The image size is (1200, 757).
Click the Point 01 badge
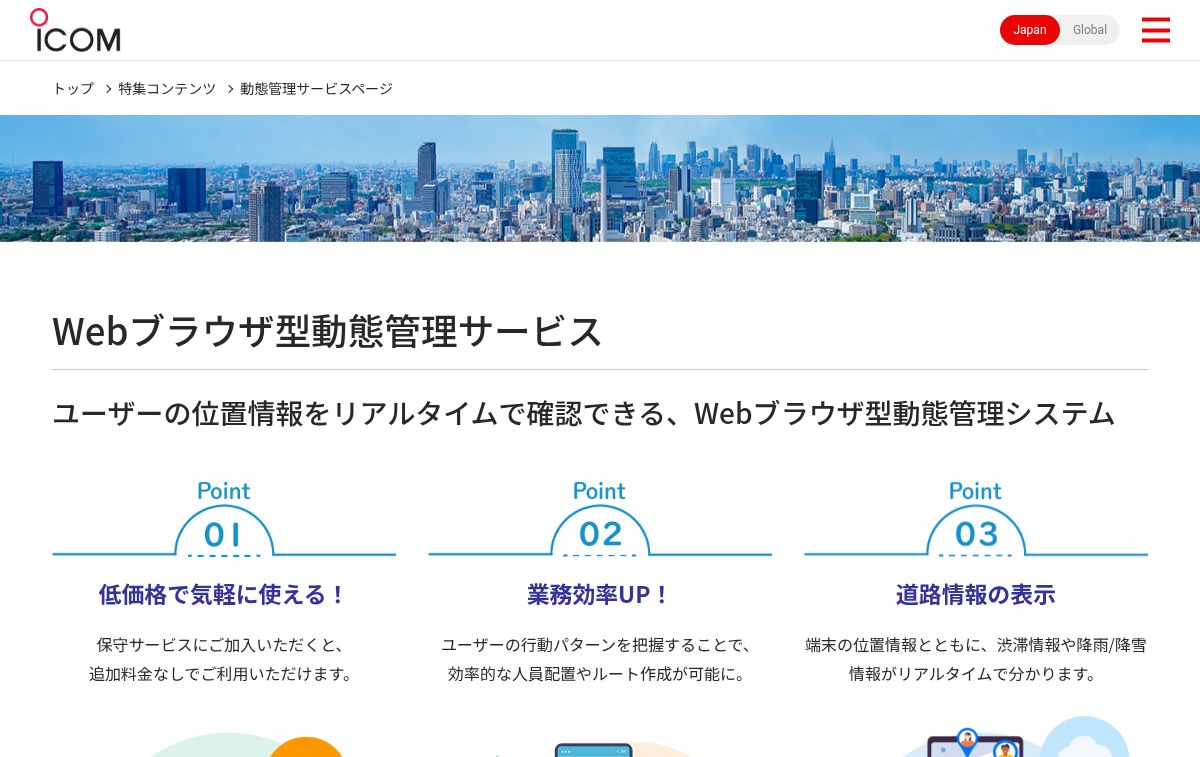pyautogui.click(x=224, y=518)
